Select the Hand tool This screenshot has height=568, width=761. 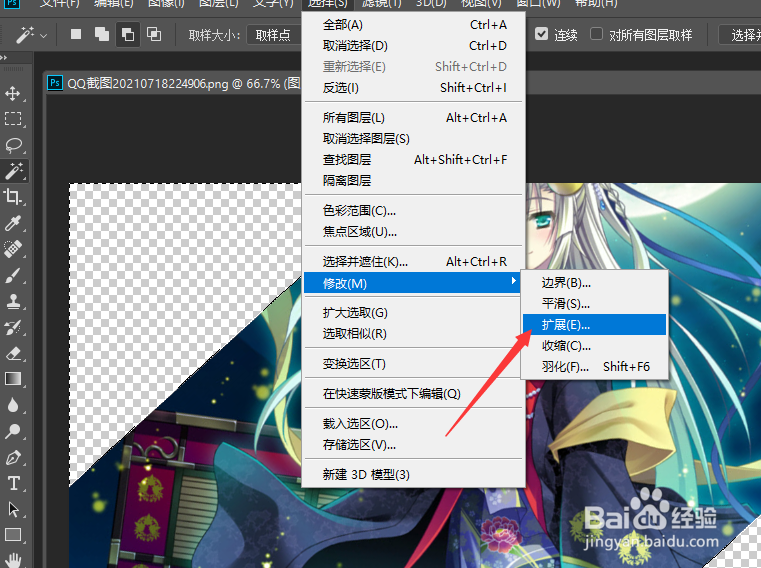(13, 560)
